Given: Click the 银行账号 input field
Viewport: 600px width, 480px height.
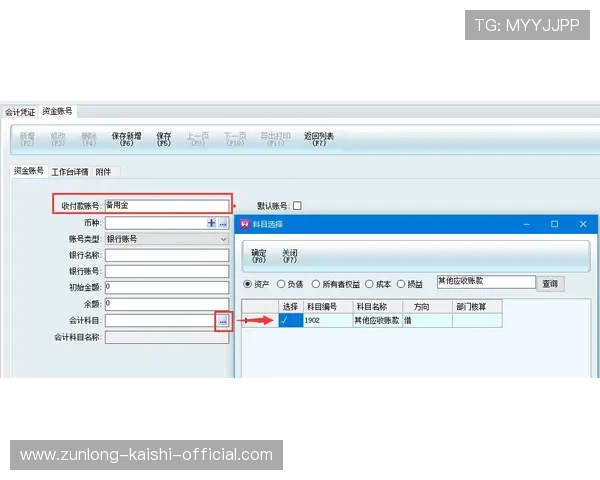Looking at the screenshot, I should pos(167,271).
